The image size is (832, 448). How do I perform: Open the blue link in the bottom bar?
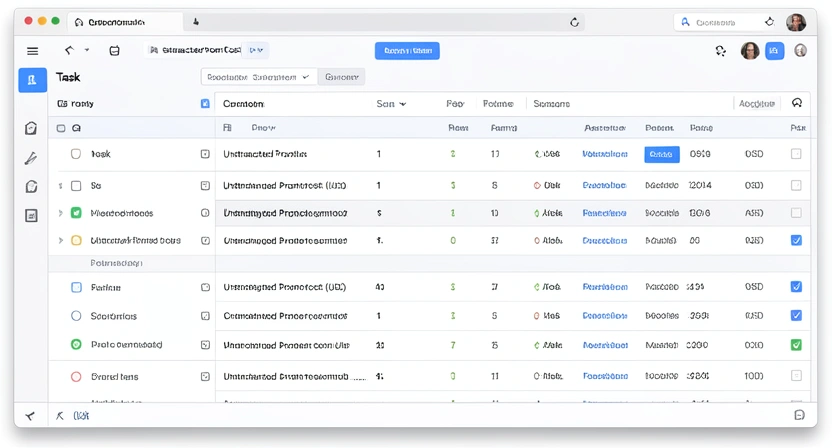coord(81,416)
